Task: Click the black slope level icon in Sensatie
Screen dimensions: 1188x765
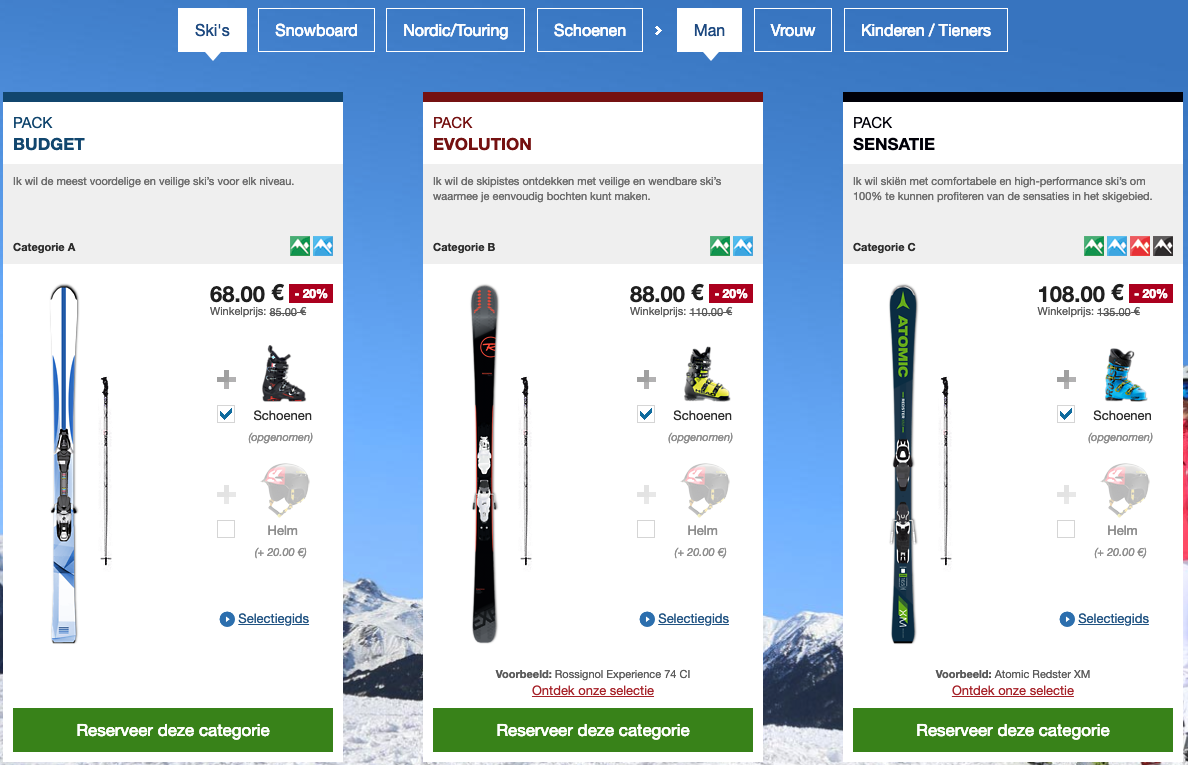Action: tap(1163, 246)
